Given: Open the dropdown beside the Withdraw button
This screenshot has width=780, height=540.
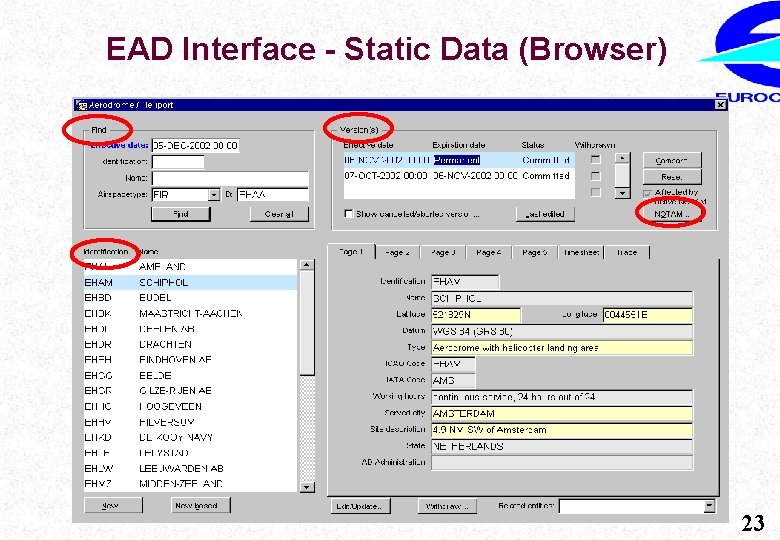Looking at the screenshot, I should tap(709, 506).
